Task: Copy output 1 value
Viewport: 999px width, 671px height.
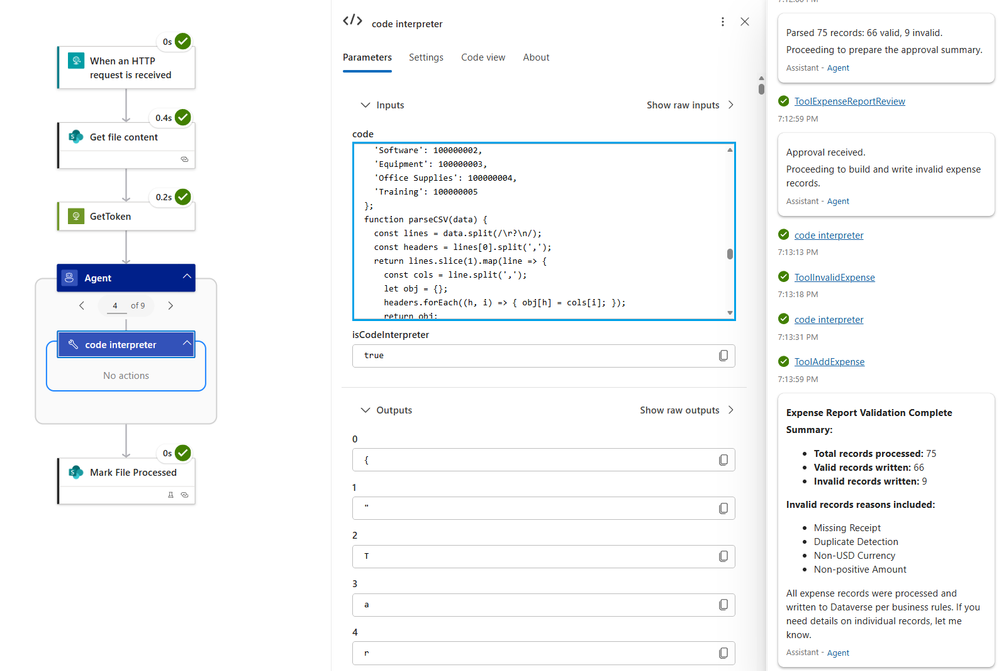Action: point(723,508)
